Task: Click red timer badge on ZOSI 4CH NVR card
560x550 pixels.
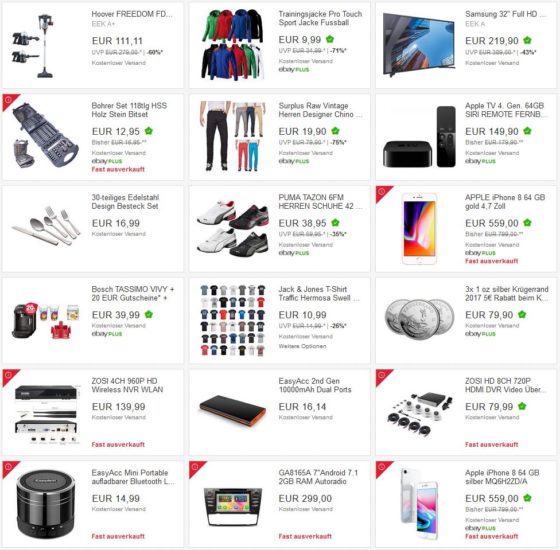Action: pyautogui.click(x=9, y=376)
